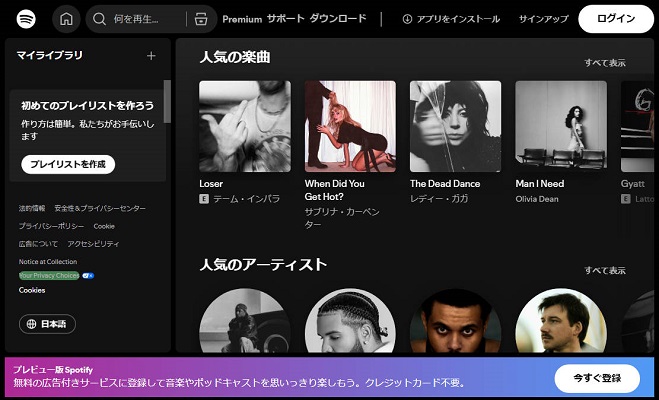Open アクセシビリティ link
Screen dimensions: 659x400
pos(93,244)
